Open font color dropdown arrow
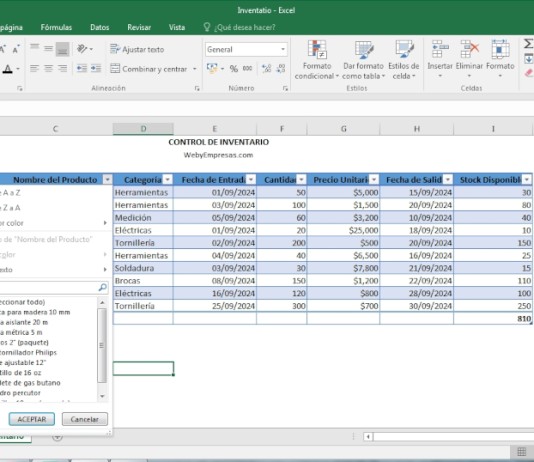Image resolution: width=534 pixels, height=462 pixels. [x=18, y=69]
